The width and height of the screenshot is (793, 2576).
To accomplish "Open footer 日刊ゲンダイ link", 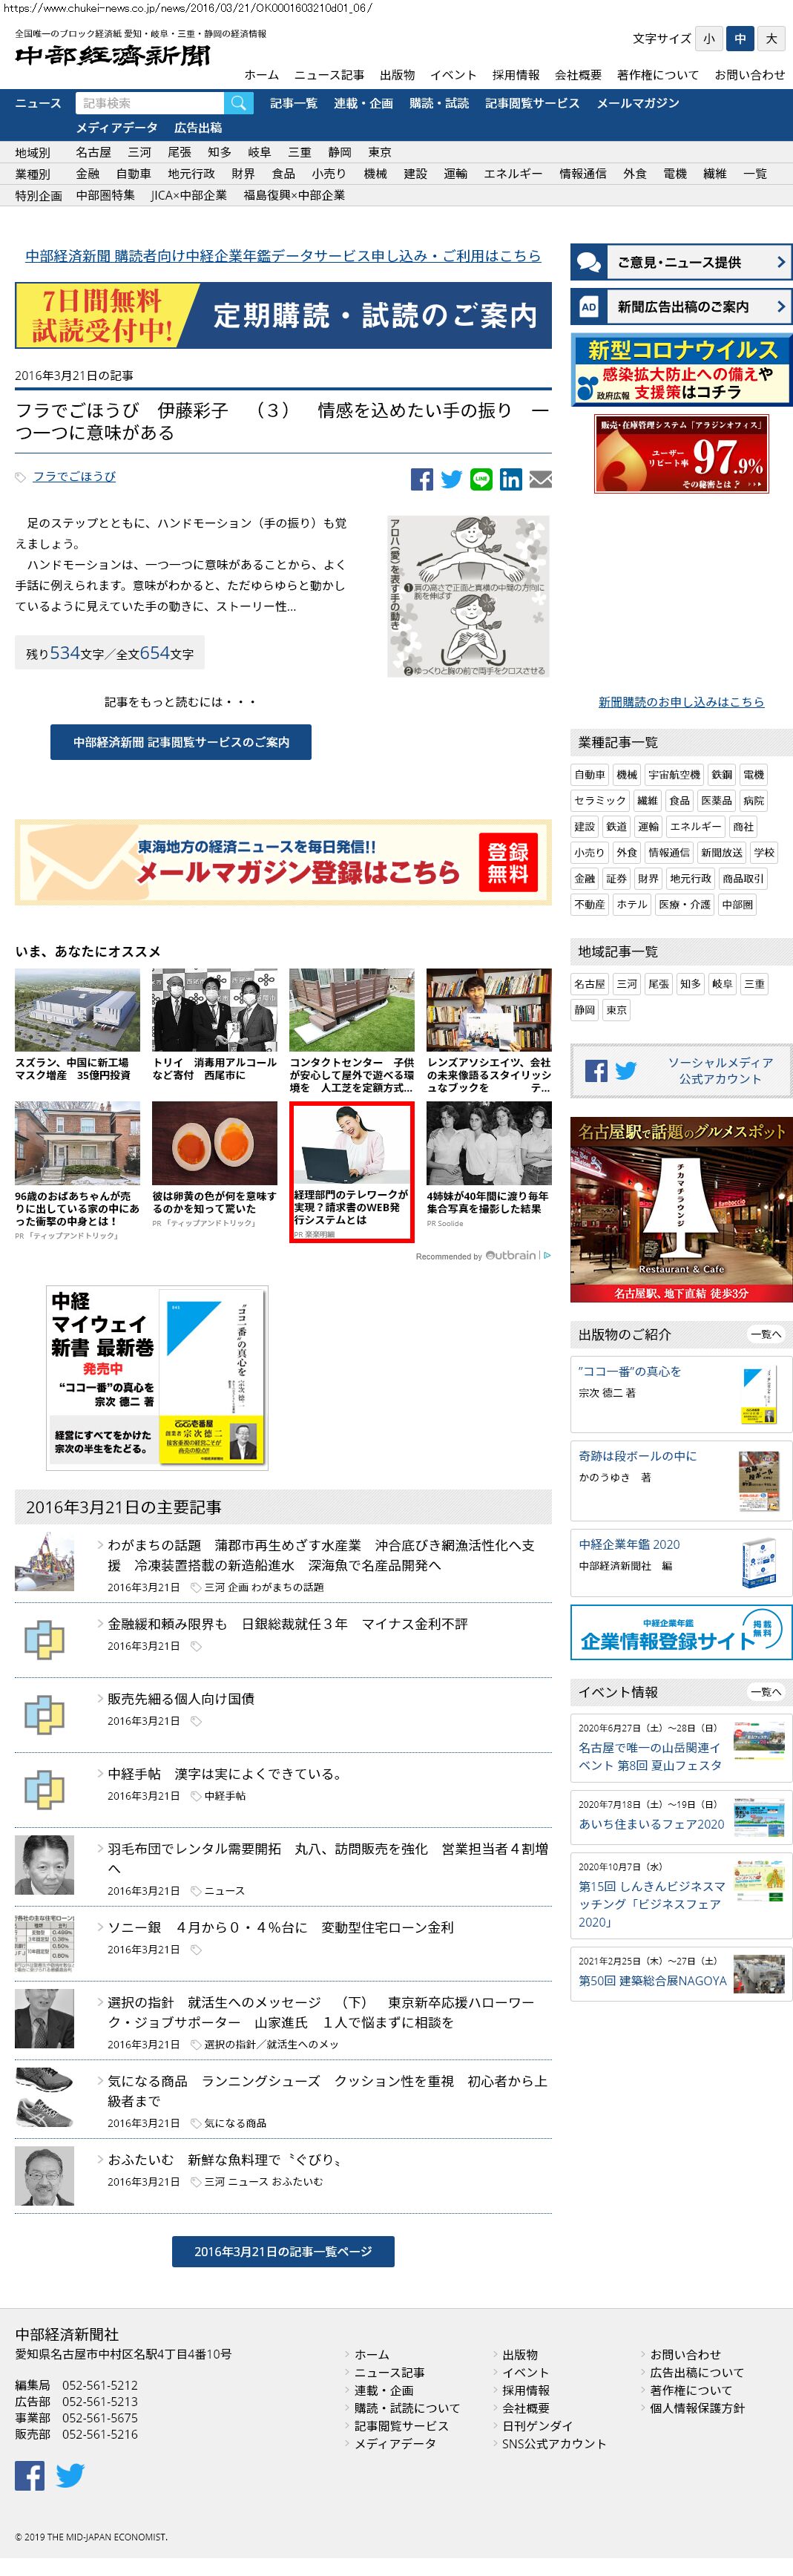I will click(537, 2426).
